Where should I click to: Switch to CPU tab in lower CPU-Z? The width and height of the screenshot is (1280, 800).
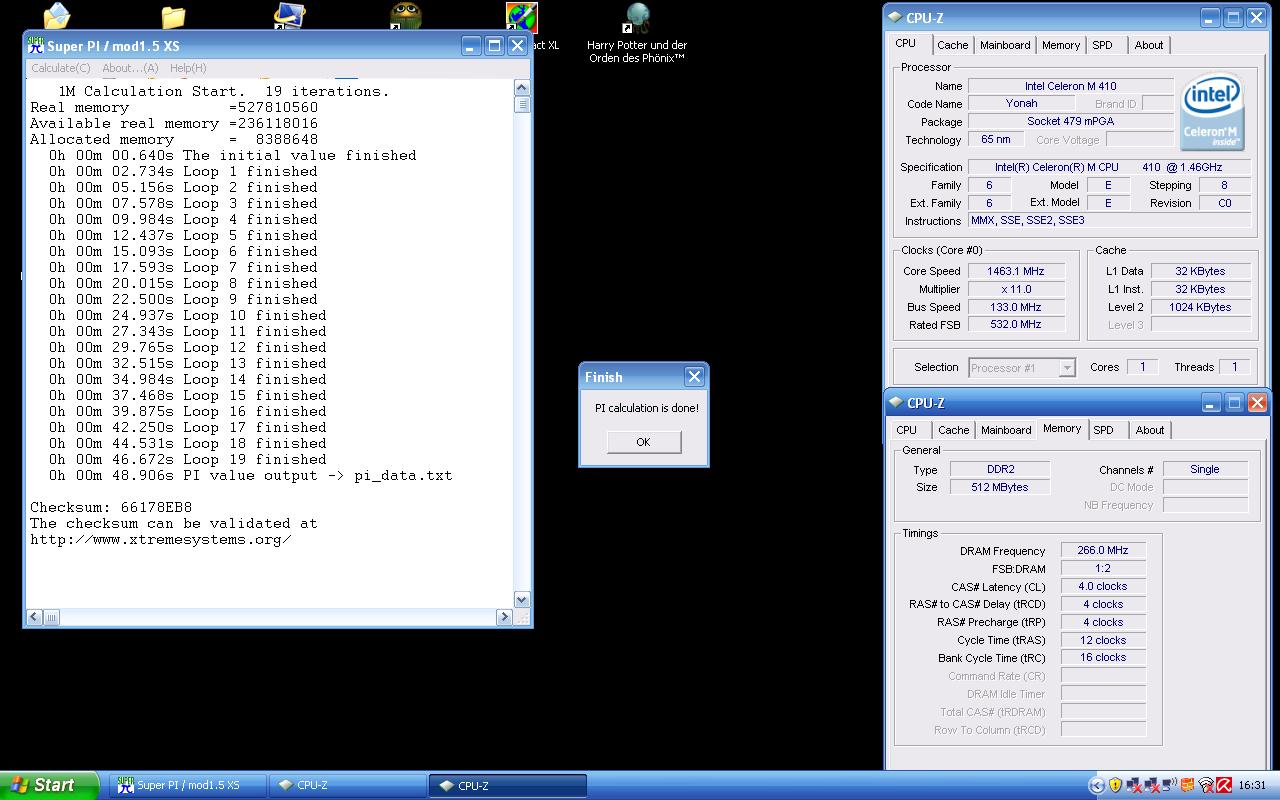(x=907, y=430)
